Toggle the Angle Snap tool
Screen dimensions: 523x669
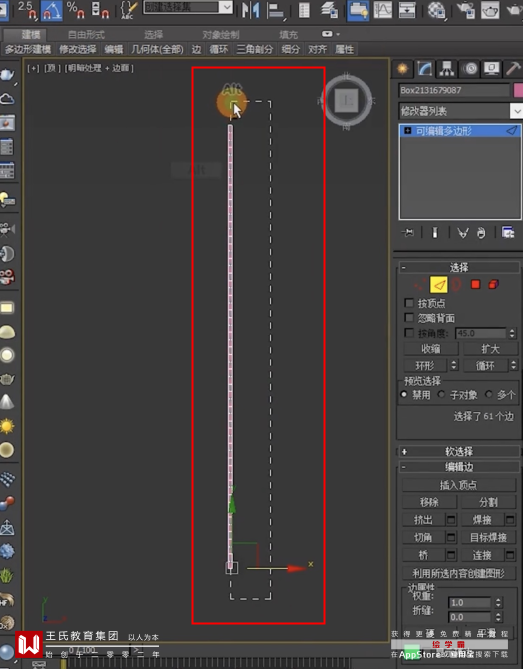tap(52, 9)
